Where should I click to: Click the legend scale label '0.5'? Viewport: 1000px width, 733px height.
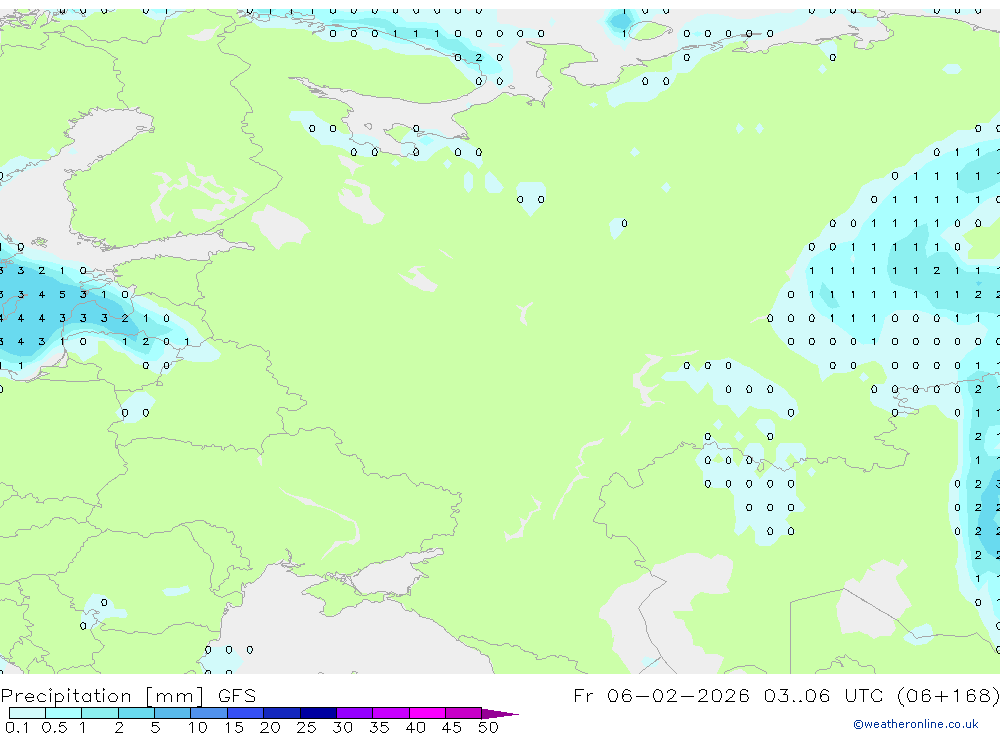[54, 727]
